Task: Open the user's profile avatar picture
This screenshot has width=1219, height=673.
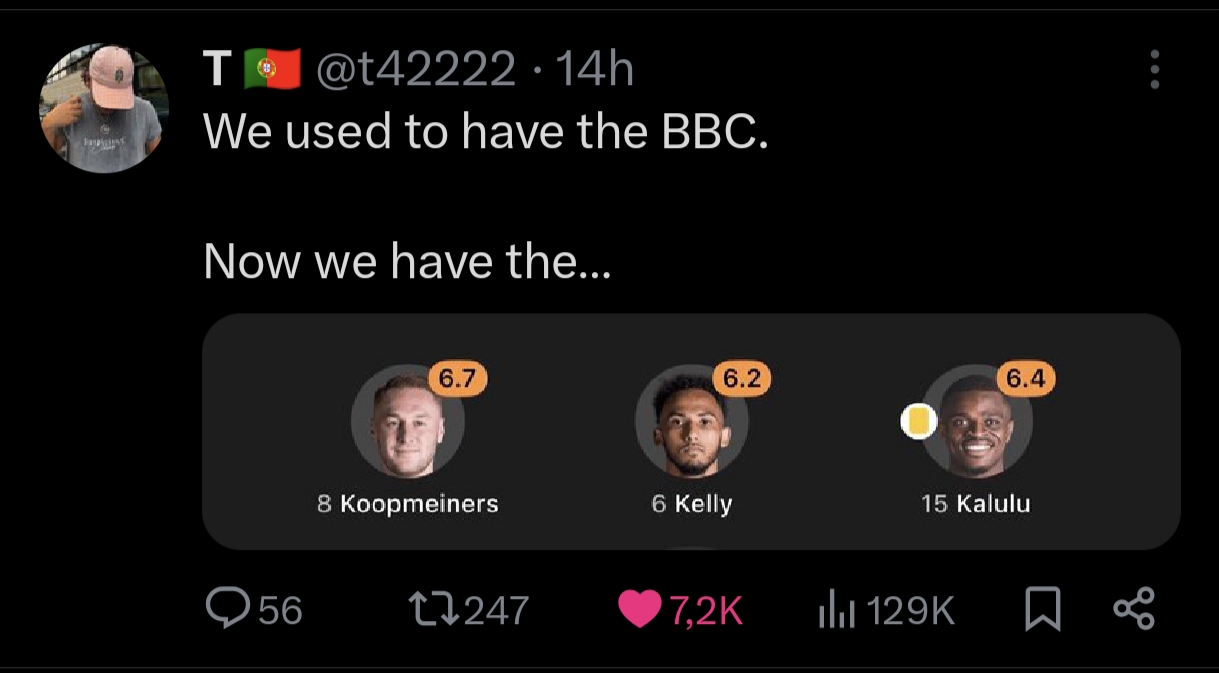Action: tap(101, 108)
